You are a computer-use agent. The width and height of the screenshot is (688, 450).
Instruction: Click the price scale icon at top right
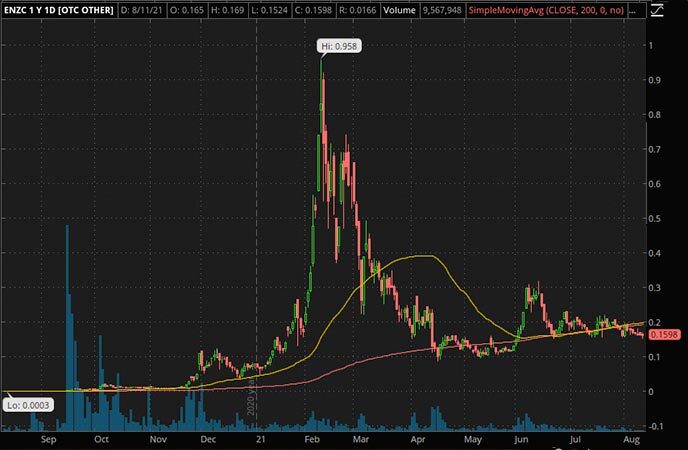click(657, 10)
